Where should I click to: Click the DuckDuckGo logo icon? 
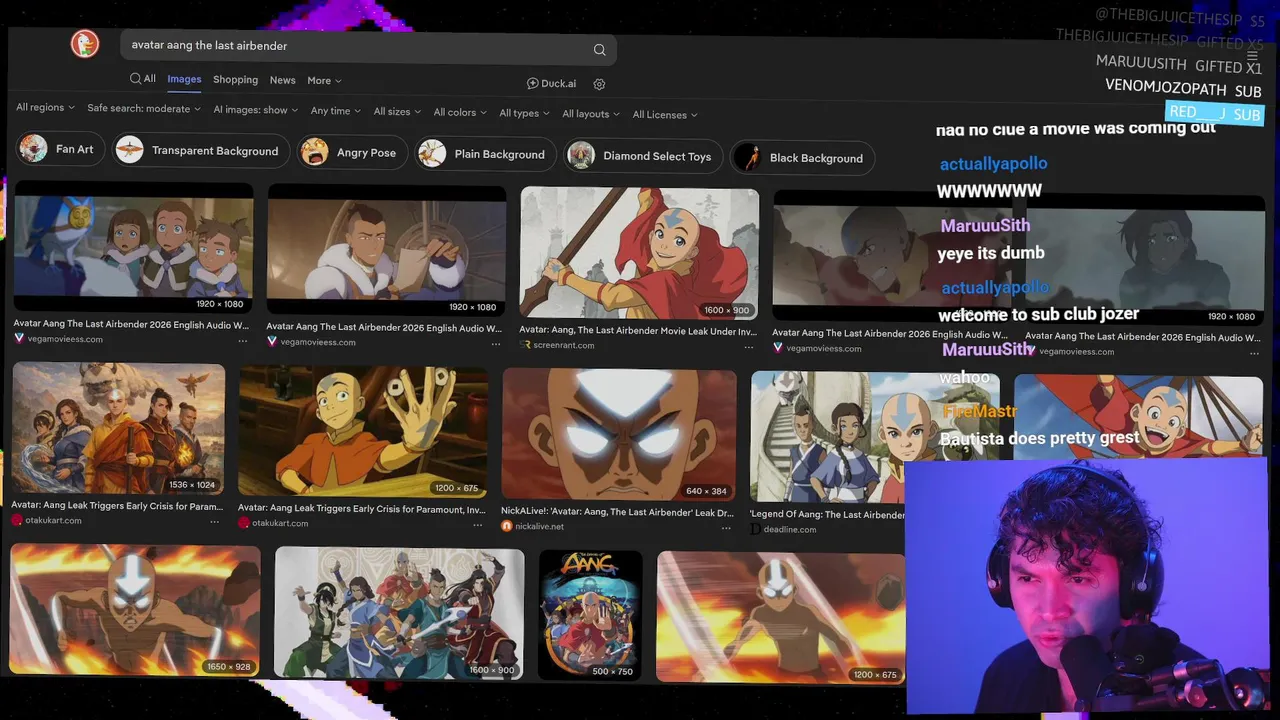pos(85,44)
